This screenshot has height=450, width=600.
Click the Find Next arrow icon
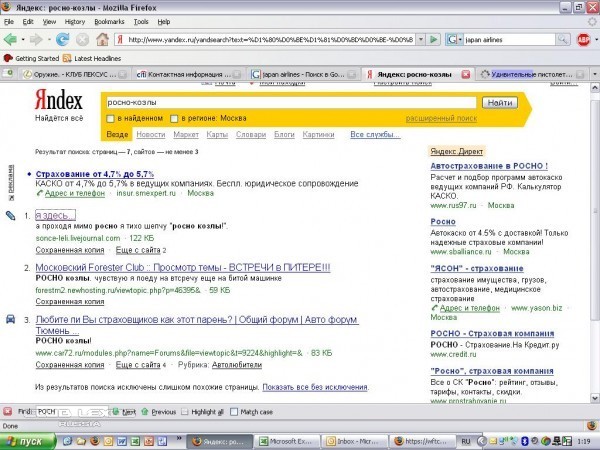point(114,411)
